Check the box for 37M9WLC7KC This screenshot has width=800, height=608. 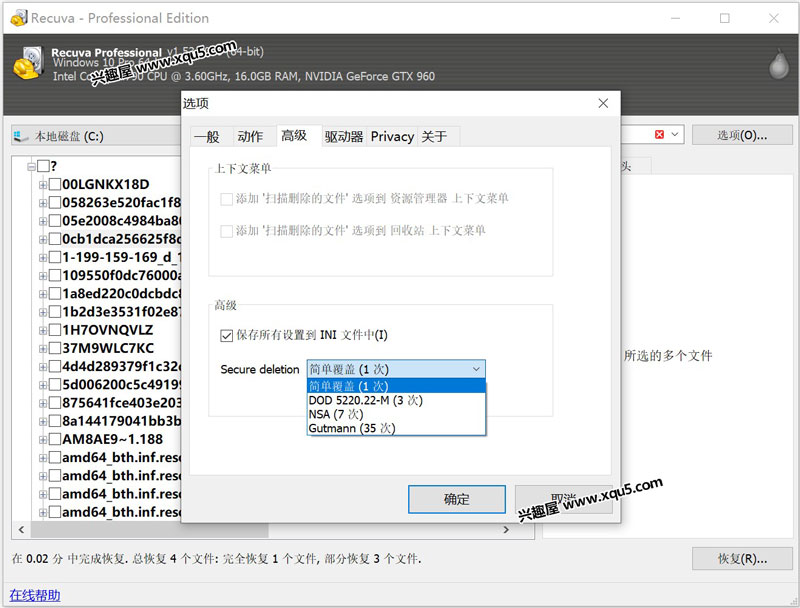(x=55, y=348)
